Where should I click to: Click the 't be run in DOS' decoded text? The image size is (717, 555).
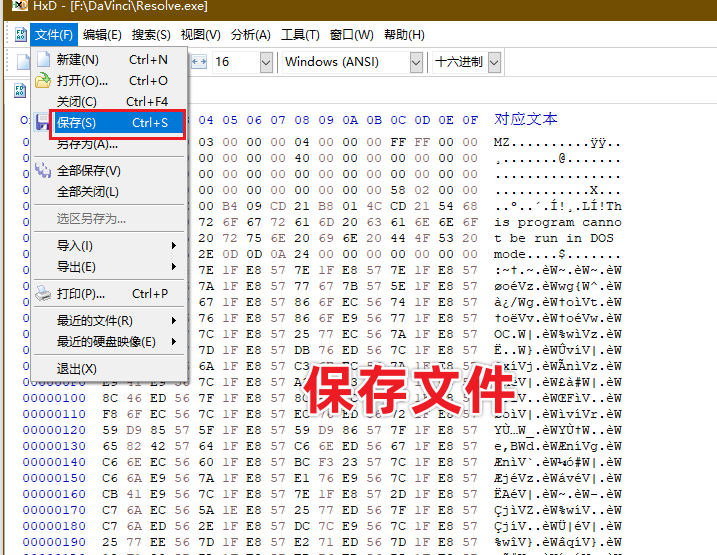pos(554,239)
